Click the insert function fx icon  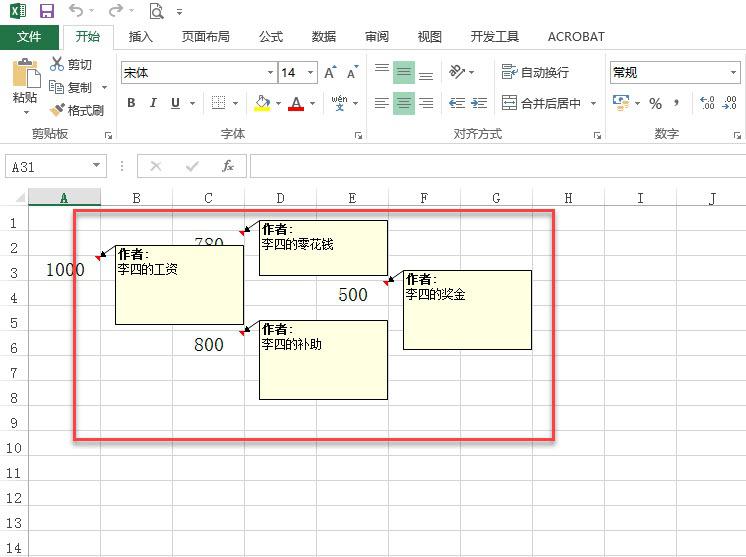[x=227, y=166]
